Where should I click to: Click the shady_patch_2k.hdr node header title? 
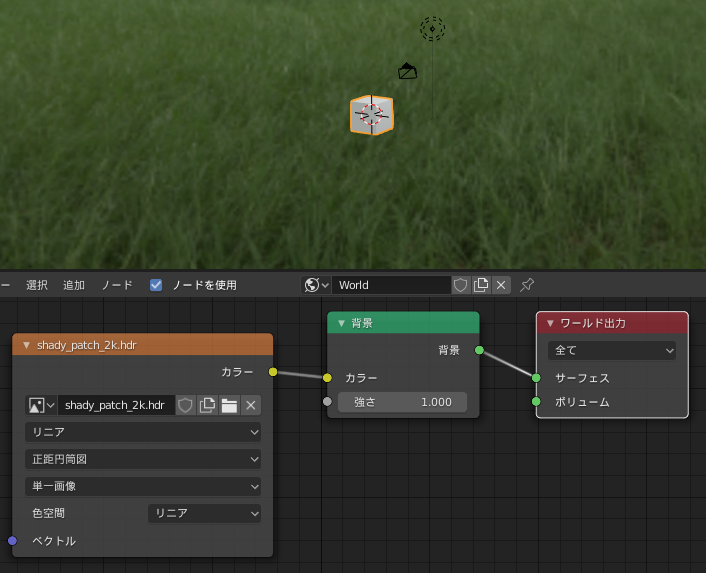(86, 345)
